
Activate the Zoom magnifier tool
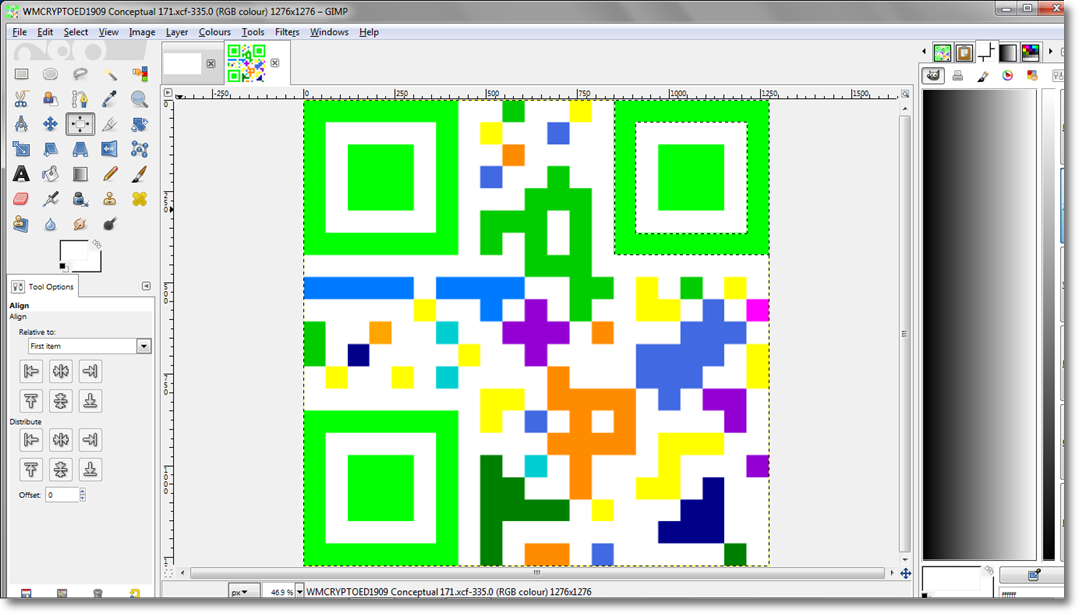click(140, 99)
